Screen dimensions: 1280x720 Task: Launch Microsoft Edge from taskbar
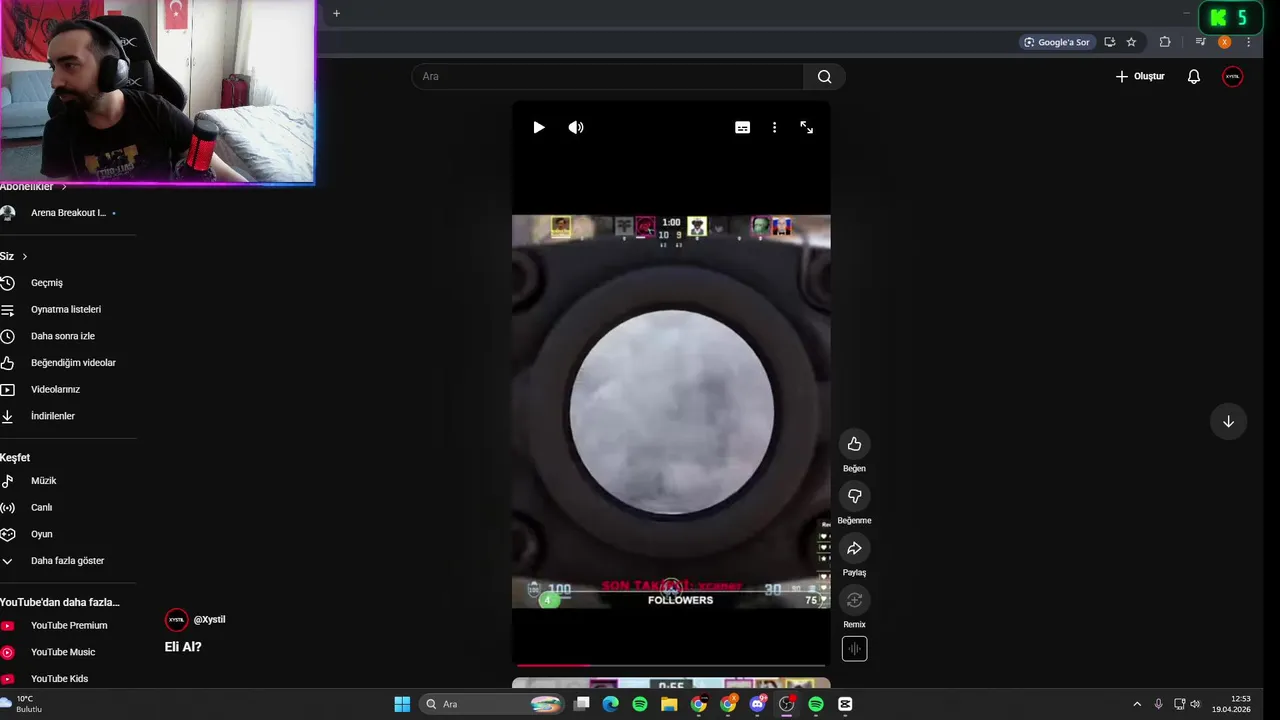click(611, 704)
